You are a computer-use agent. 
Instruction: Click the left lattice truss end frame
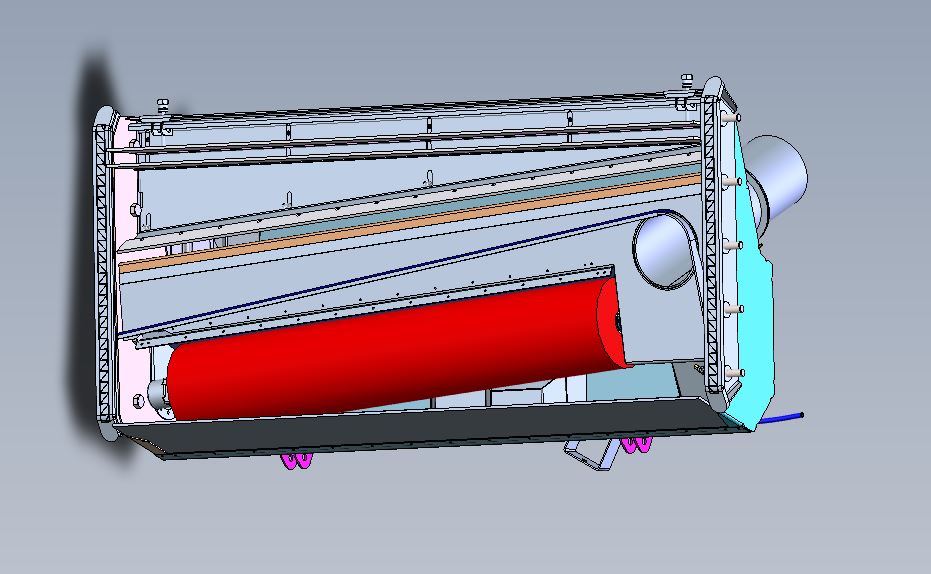(x=103, y=273)
